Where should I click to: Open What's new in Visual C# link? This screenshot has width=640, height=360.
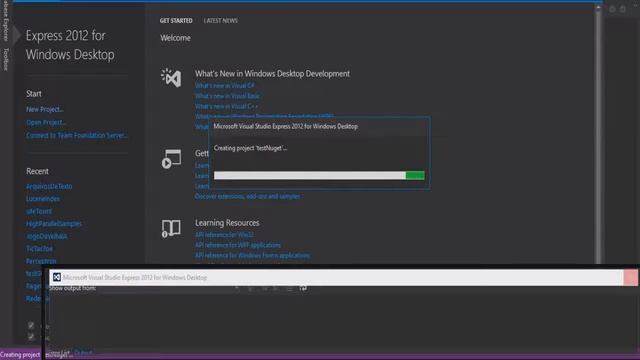225,86
